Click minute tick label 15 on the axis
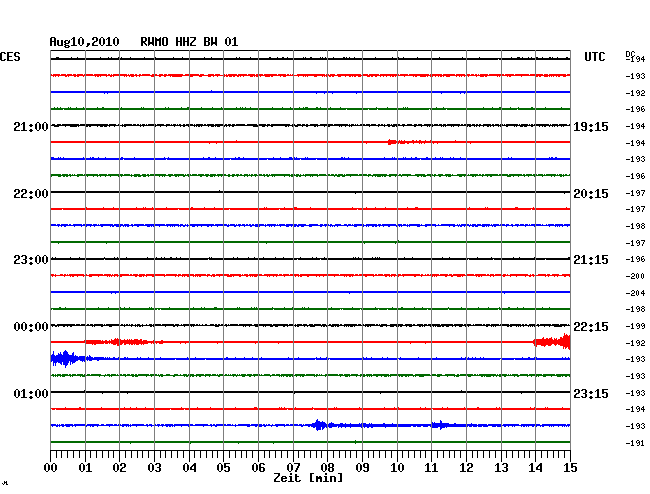Viewport: 650px width, 494px height. tap(570, 468)
